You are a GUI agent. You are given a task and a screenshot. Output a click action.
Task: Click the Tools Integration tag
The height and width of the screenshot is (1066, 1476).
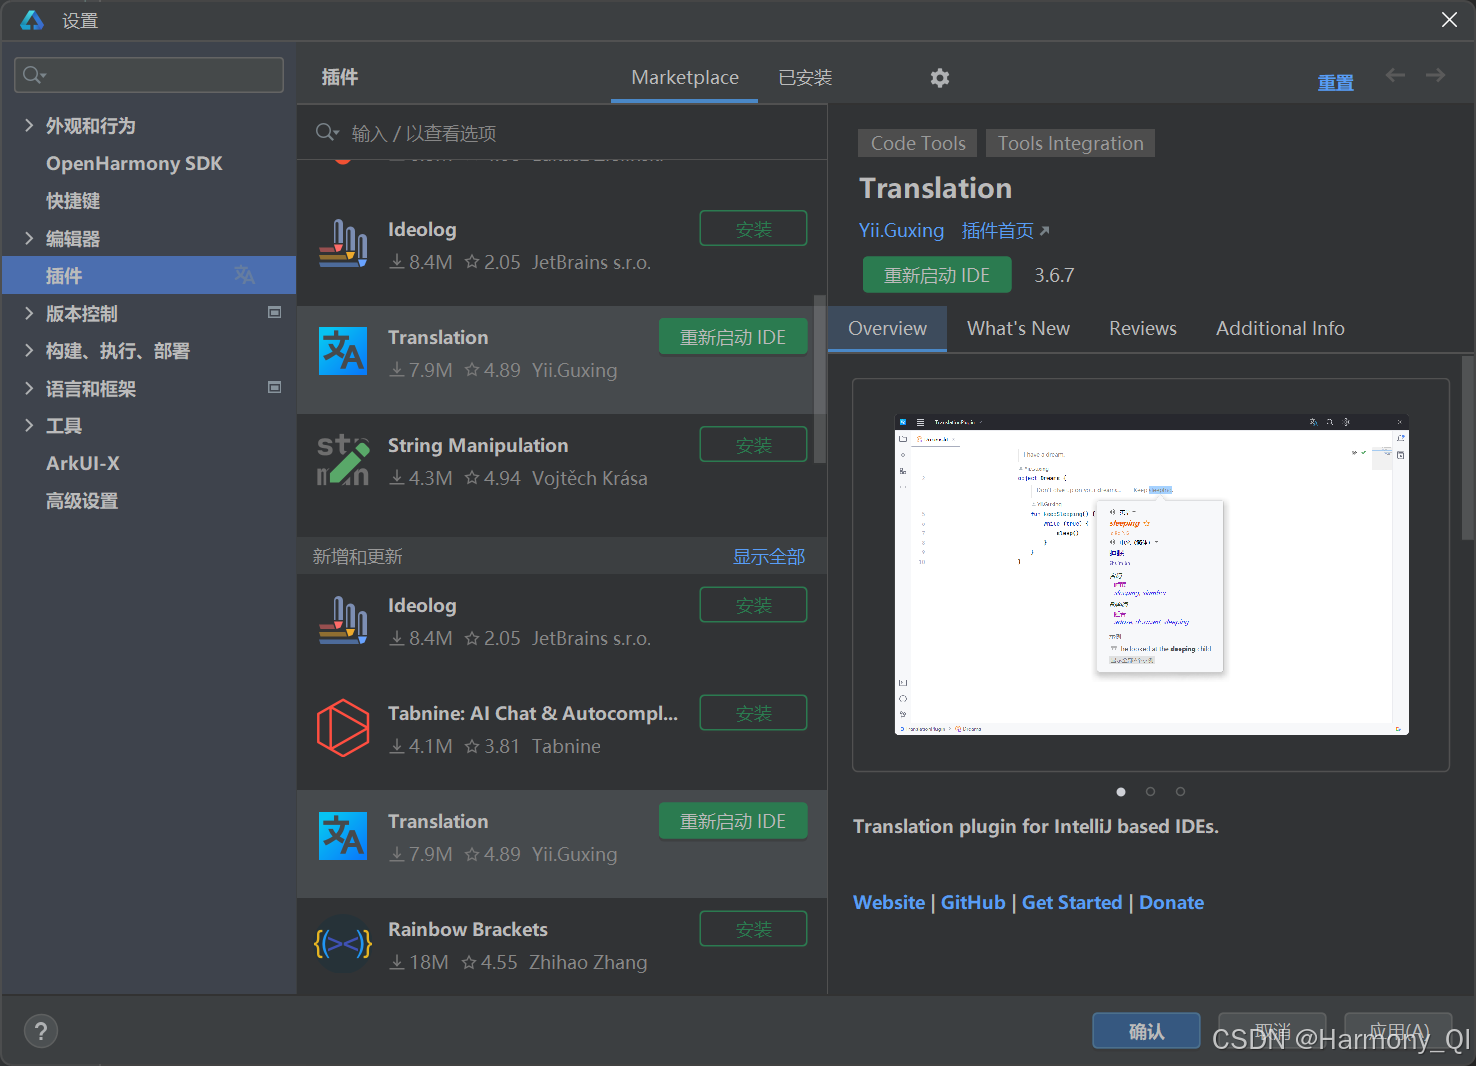coord(1070,143)
